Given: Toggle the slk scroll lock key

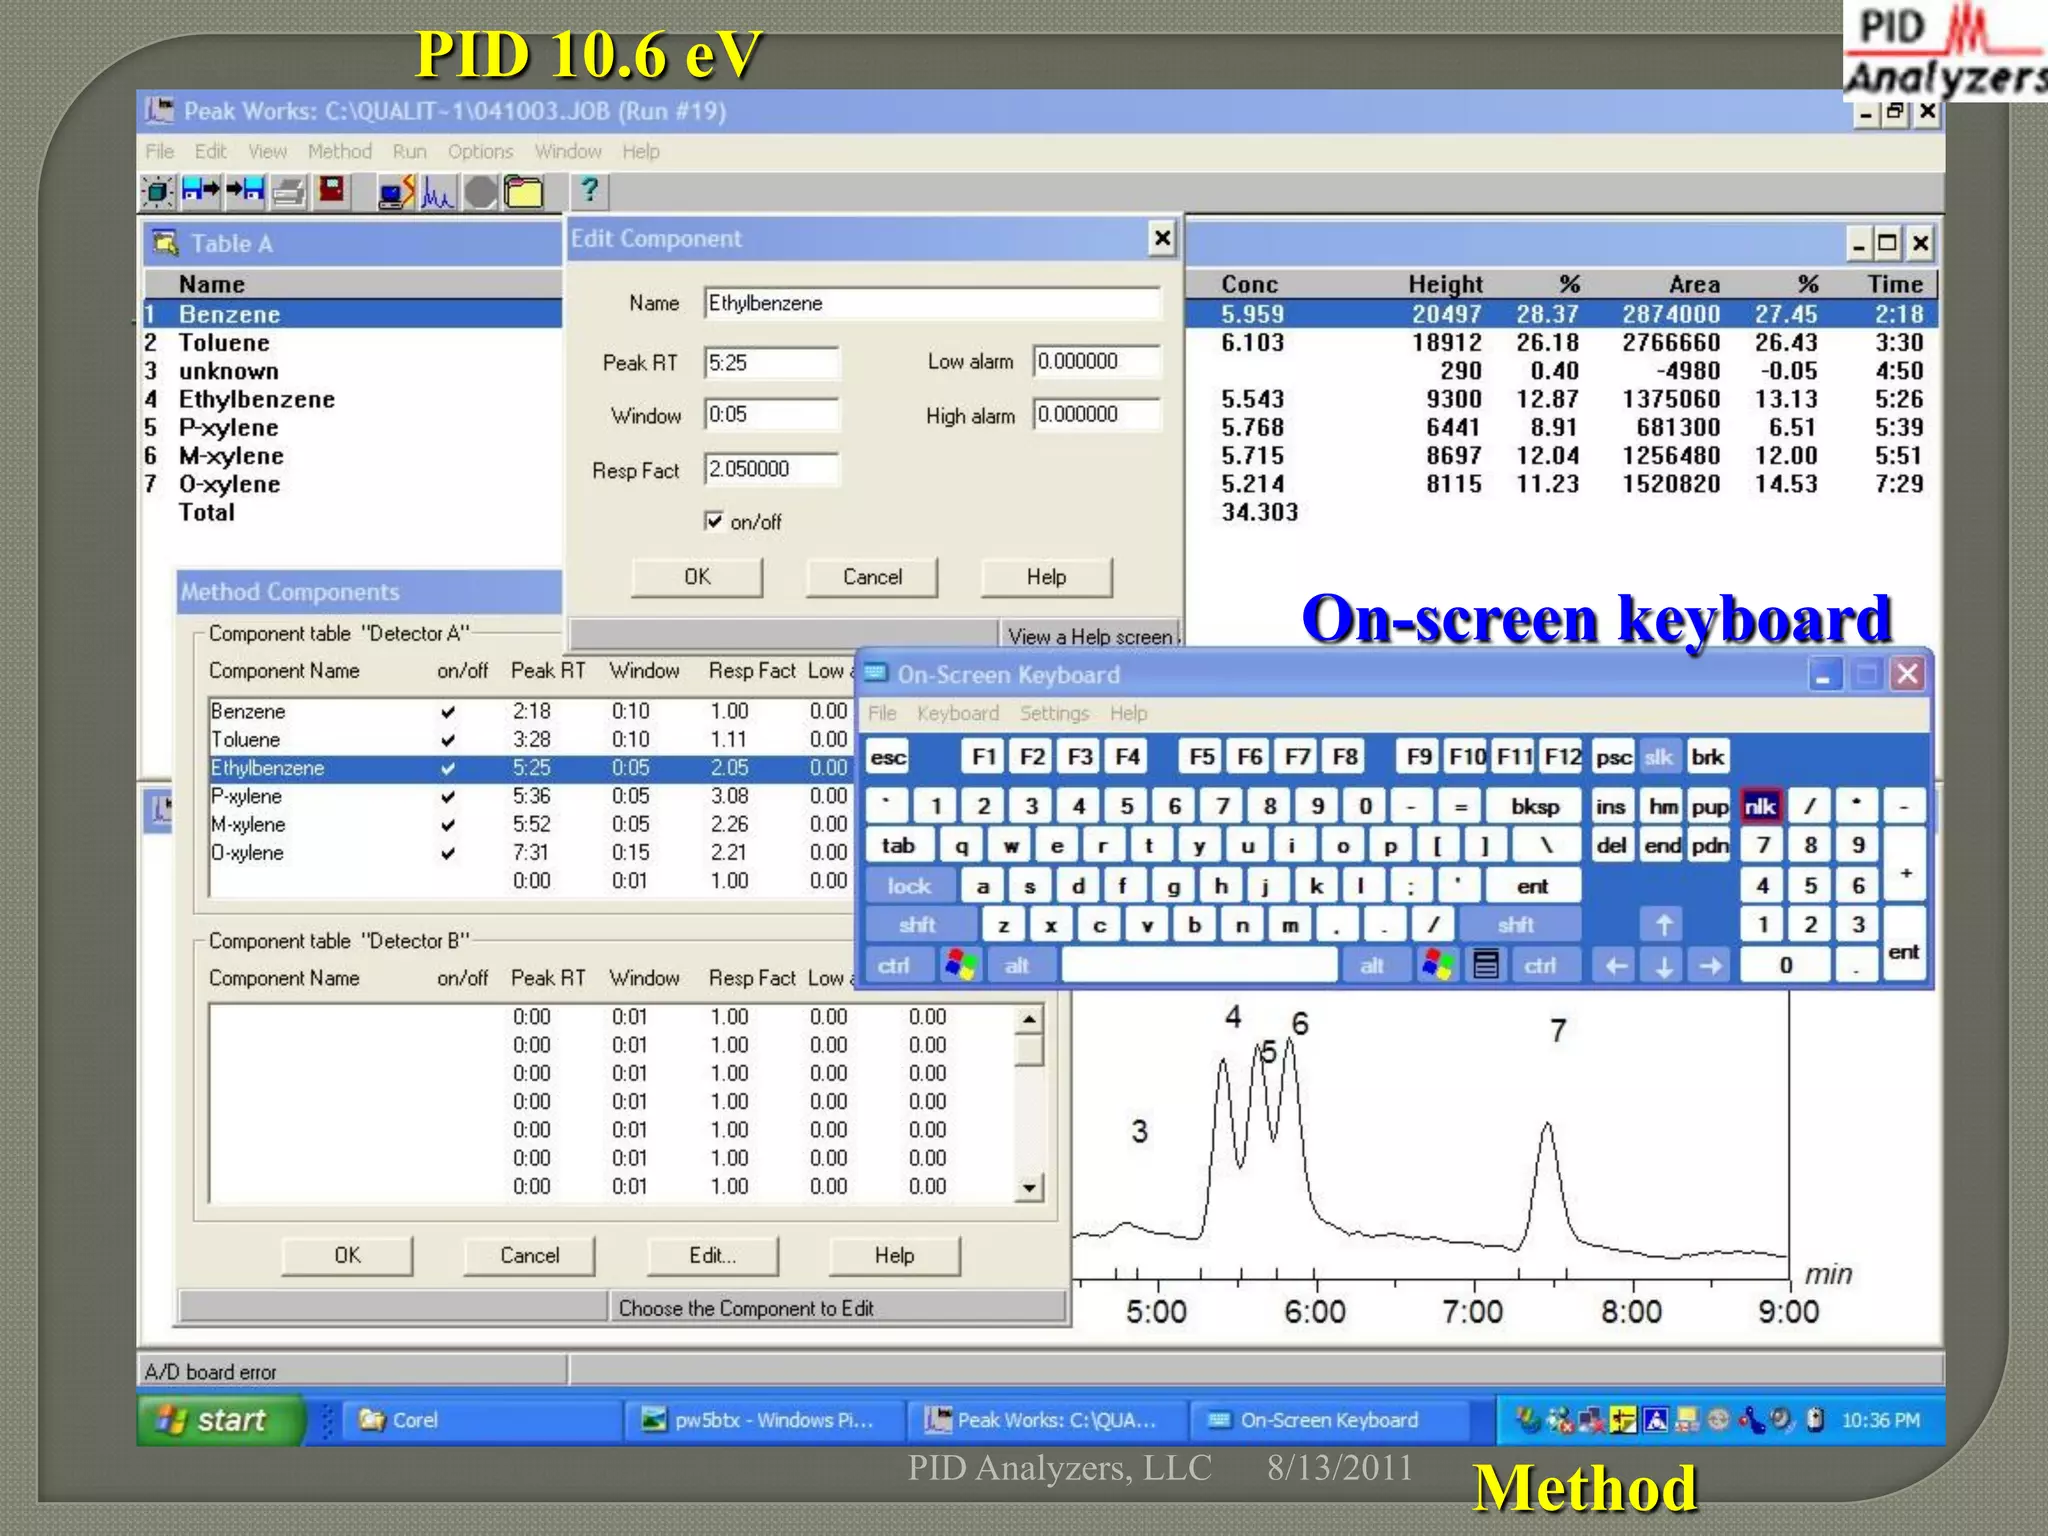Looking at the screenshot, I should tap(1659, 757).
